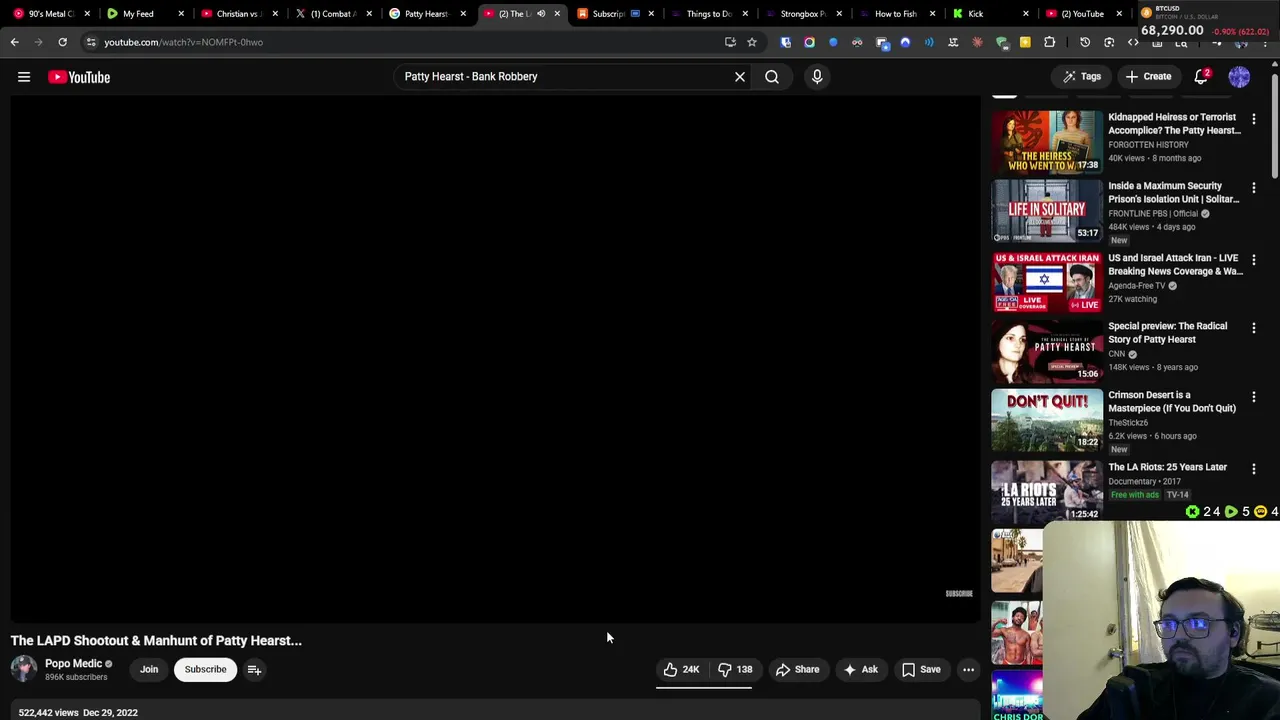Click the add-to-queue icon beside Subscribe

click(x=254, y=670)
